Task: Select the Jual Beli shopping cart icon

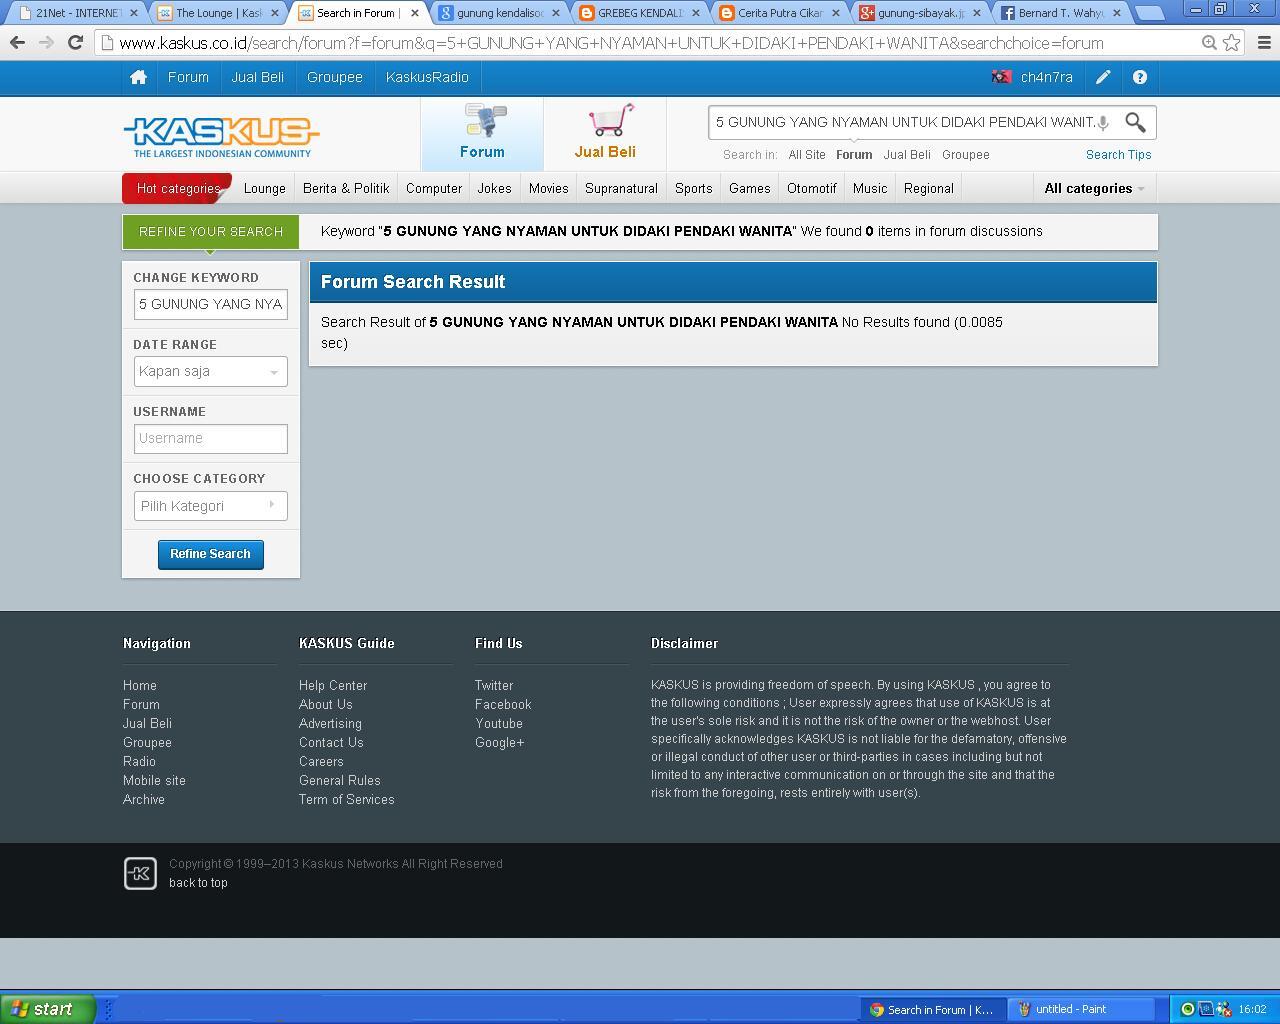Action: (x=605, y=132)
